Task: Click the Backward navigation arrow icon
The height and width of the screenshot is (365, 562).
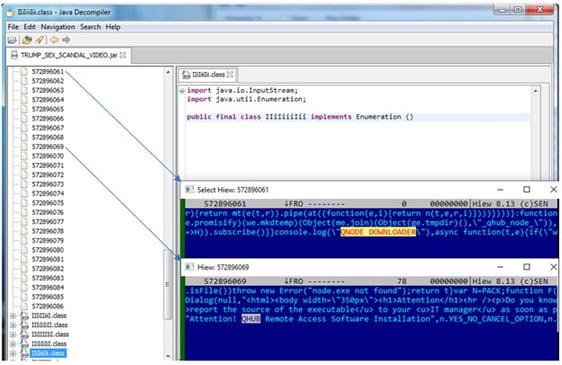Action: click(x=54, y=40)
